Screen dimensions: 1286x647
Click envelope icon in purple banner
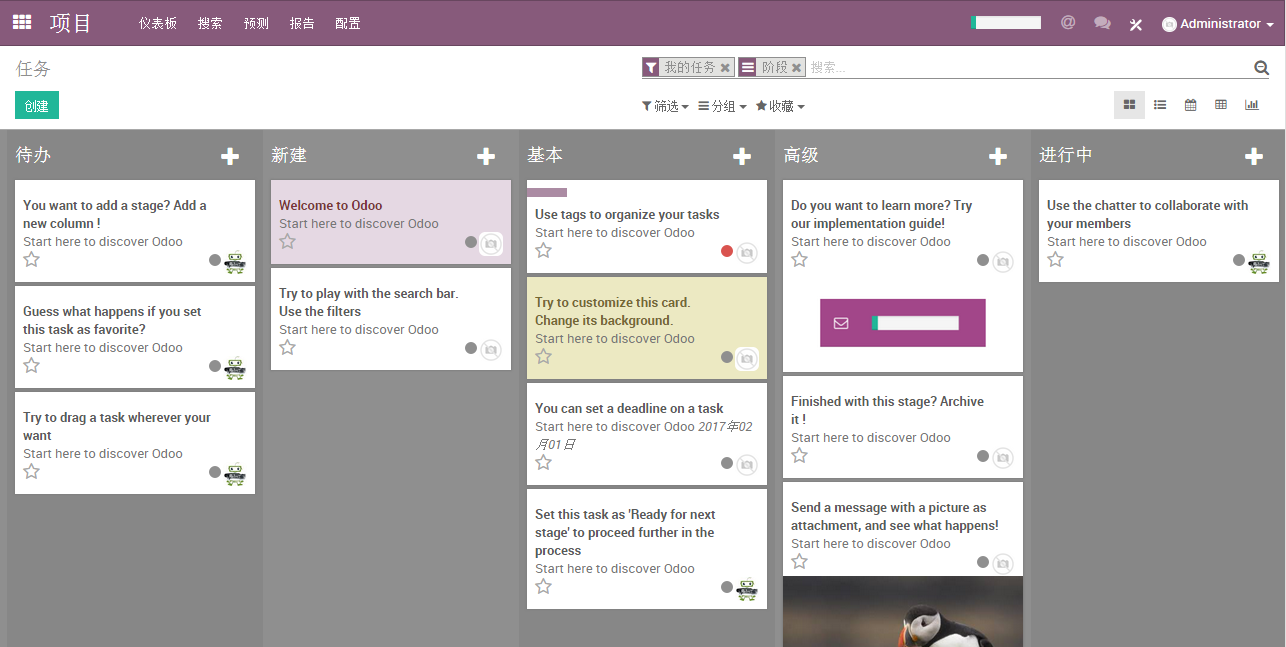840,323
